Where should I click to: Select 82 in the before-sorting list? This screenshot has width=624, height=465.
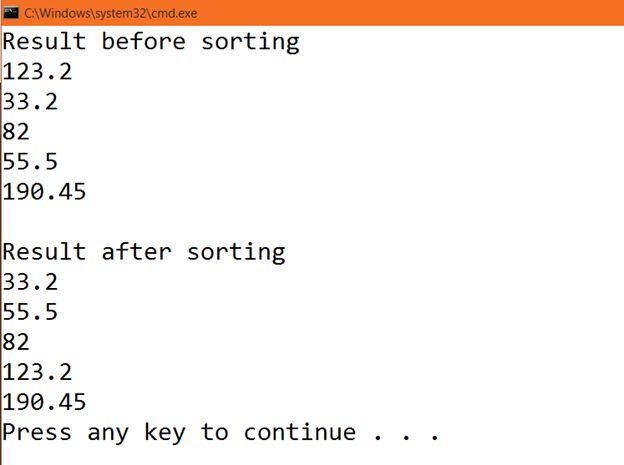[x=17, y=132]
